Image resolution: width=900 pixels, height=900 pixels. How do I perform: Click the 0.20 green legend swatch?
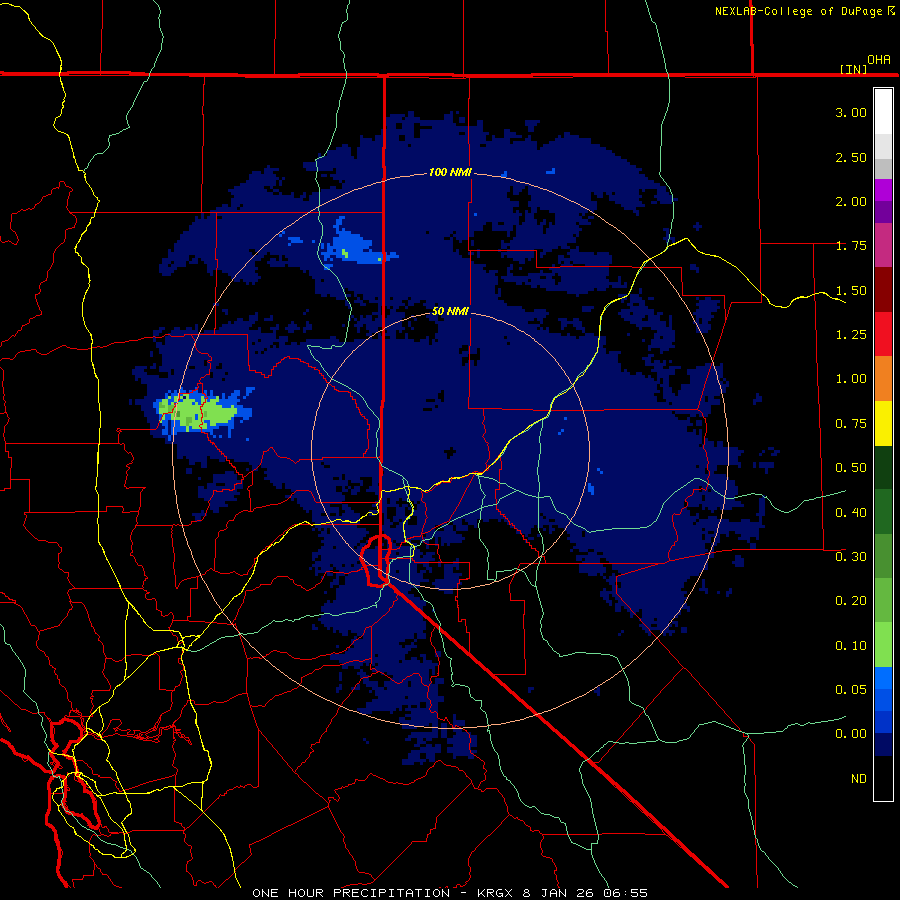coord(883,600)
